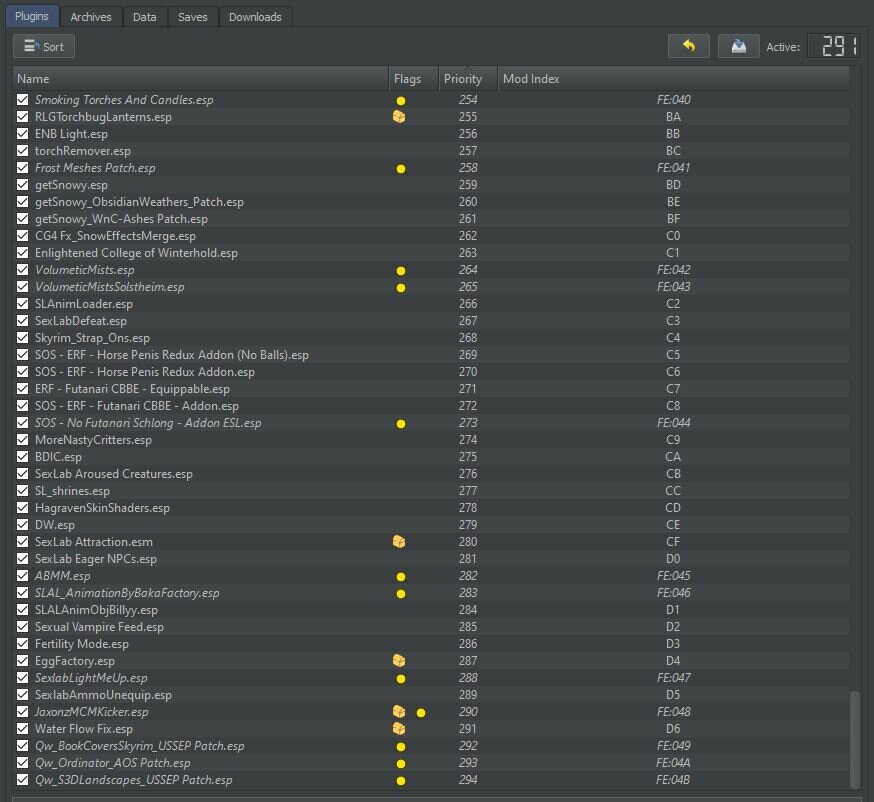This screenshot has height=802, width=874.
Task: Click the restore backup arrow icon button
Action: (688, 46)
